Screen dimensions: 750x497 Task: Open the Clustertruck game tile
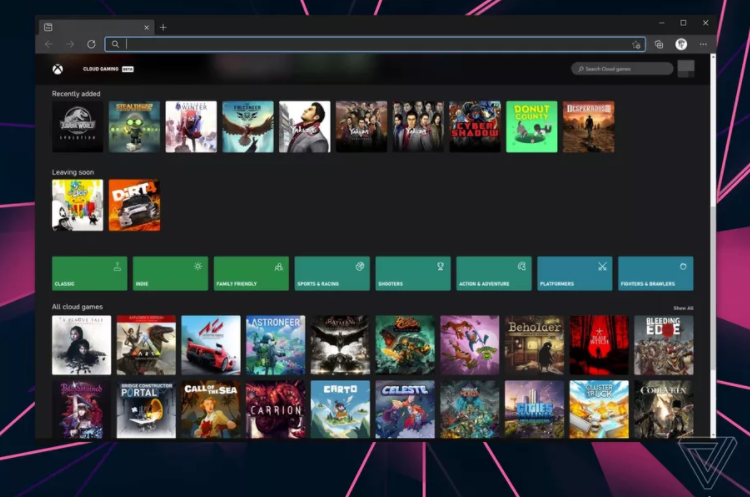click(599, 409)
